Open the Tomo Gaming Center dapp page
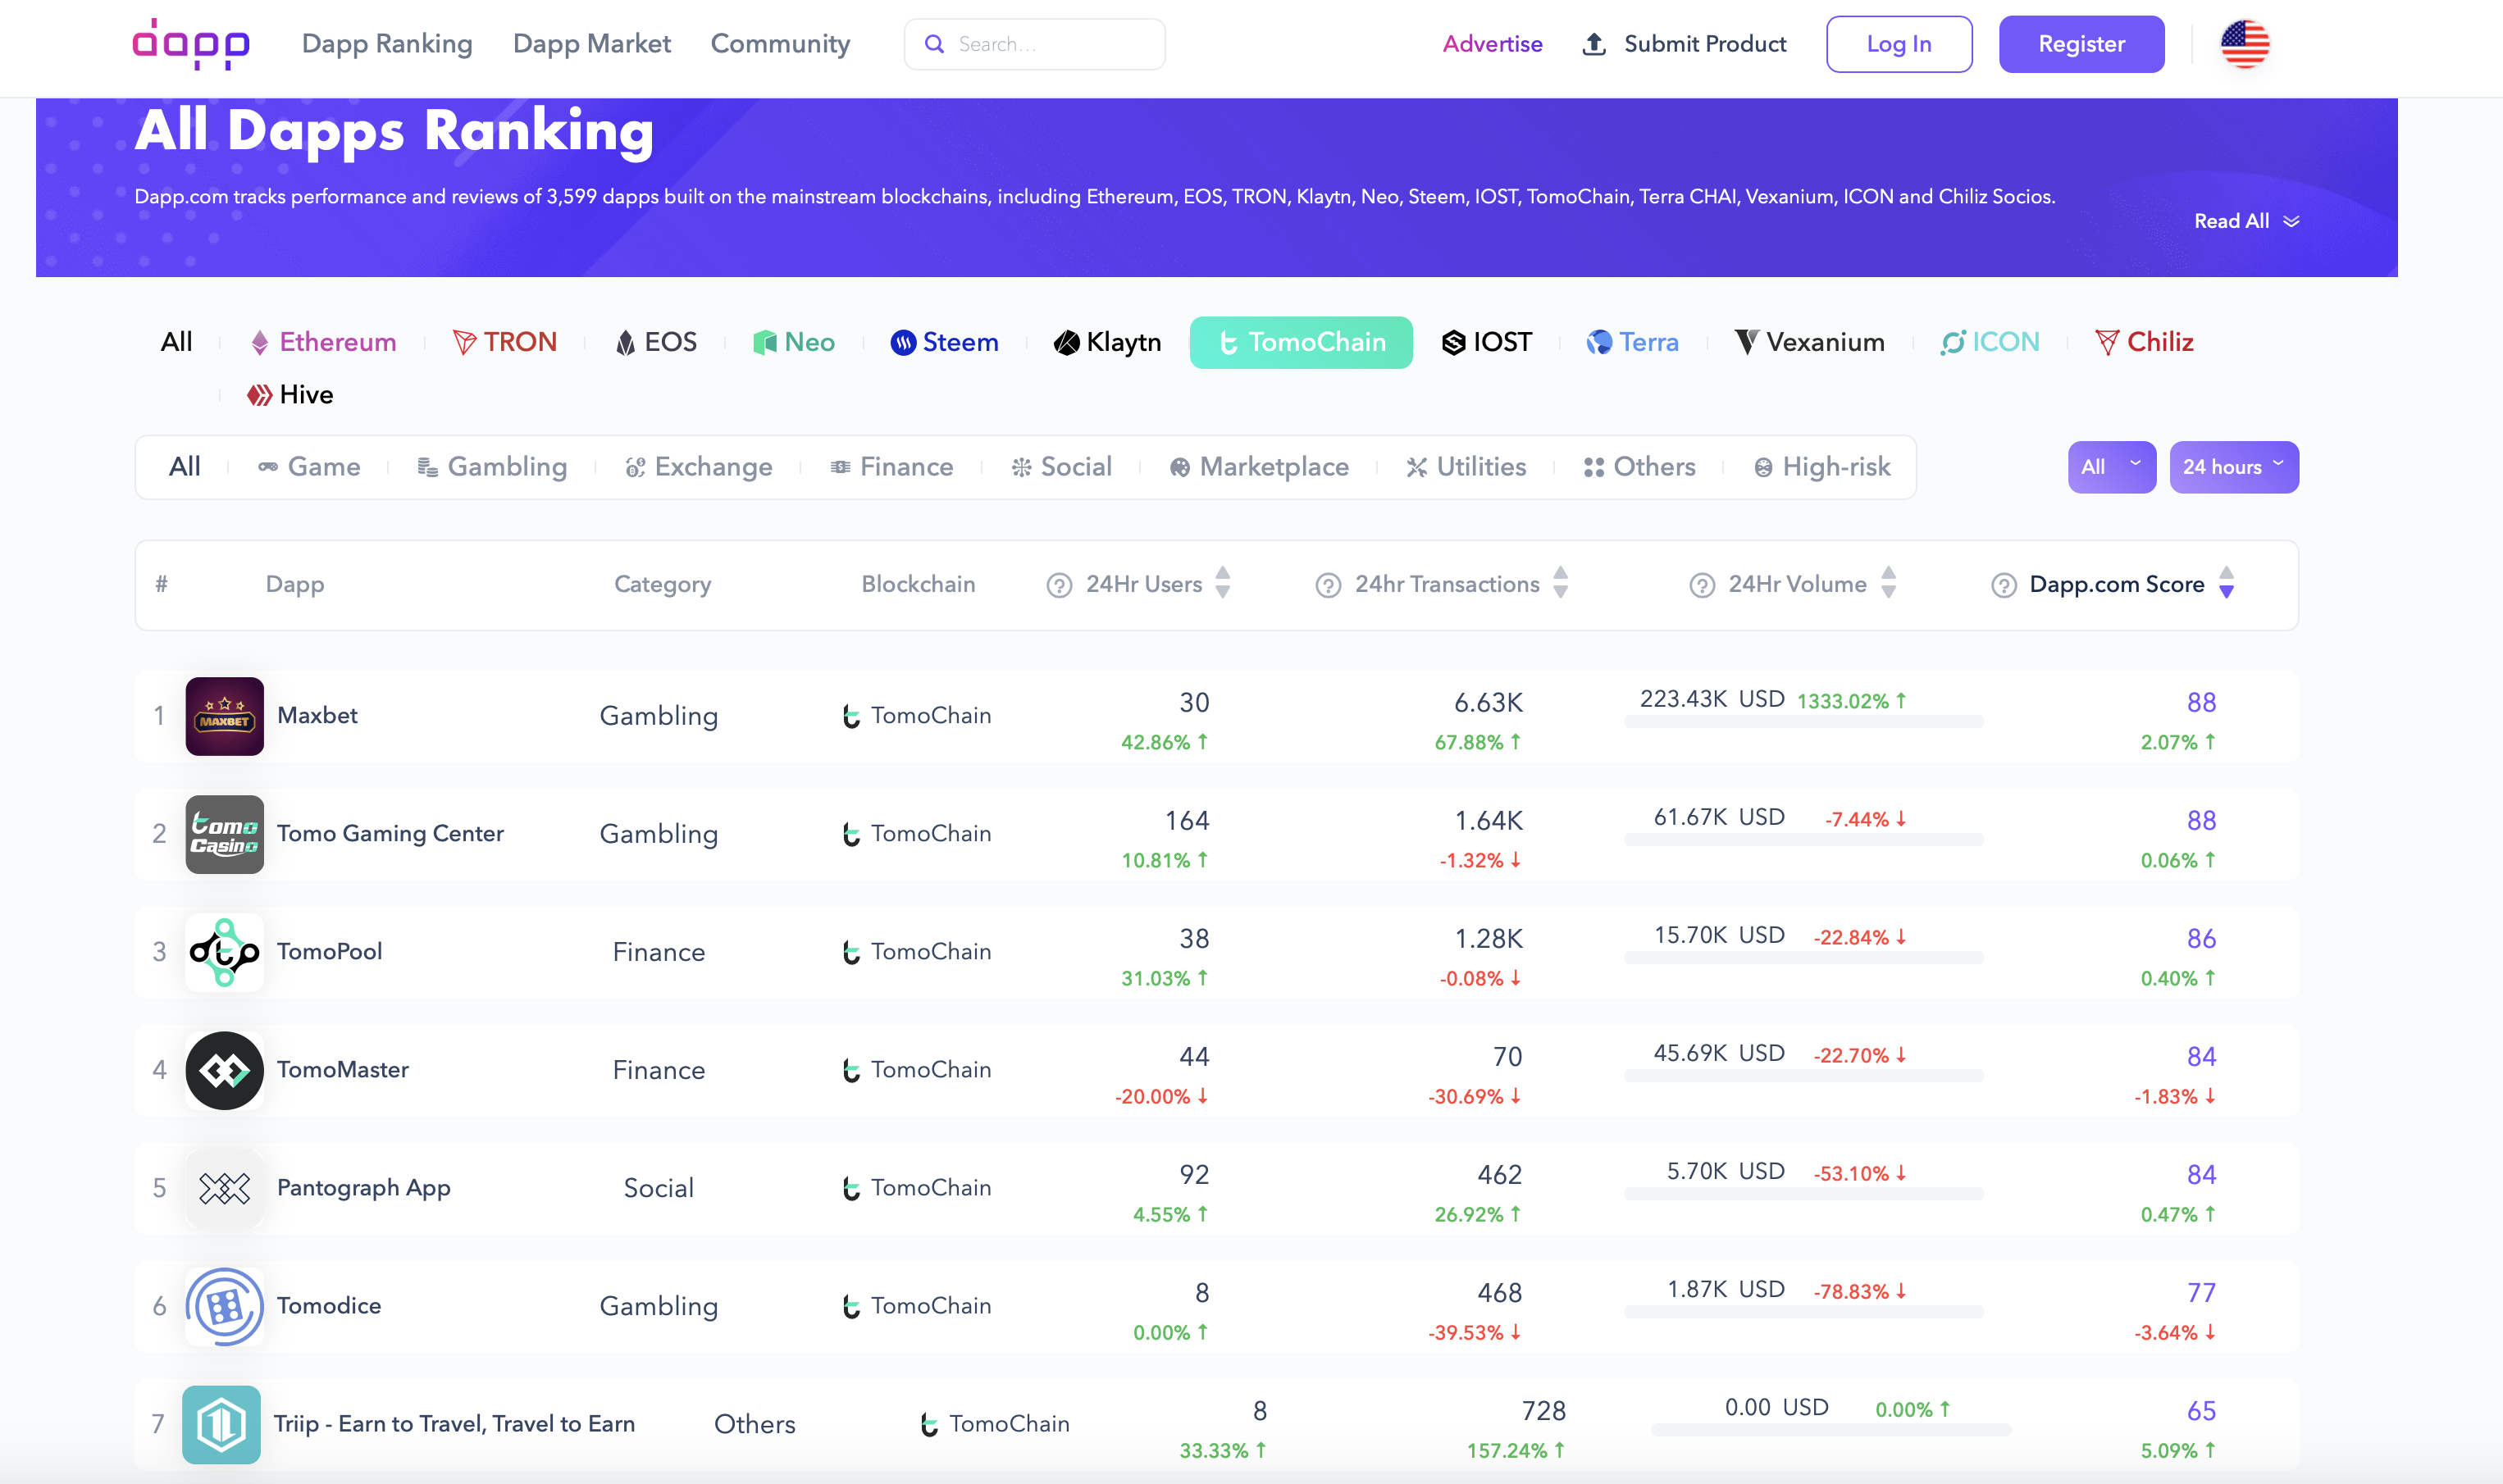 pyautogui.click(x=390, y=834)
